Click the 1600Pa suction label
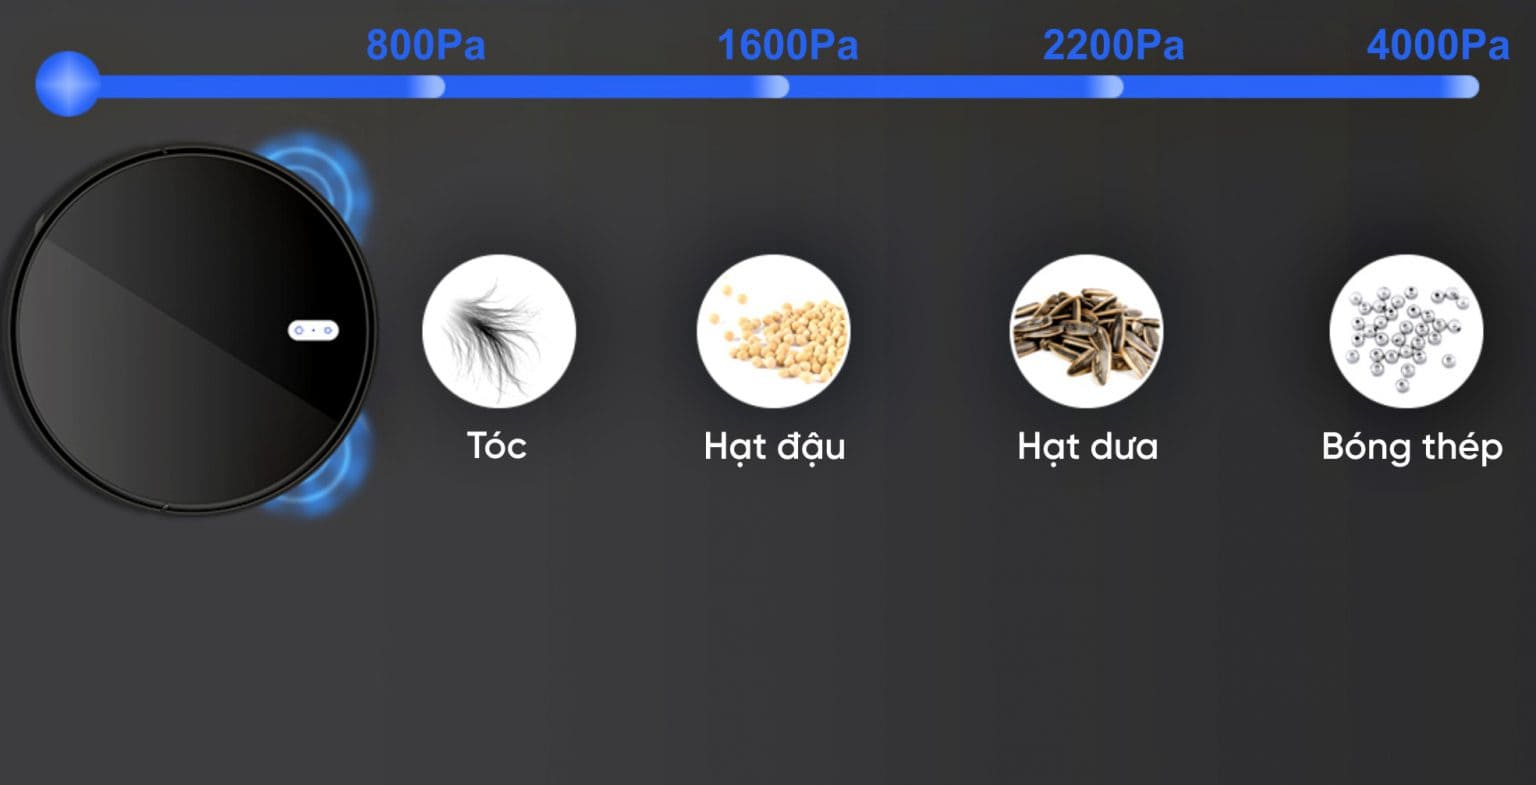Viewport: 1536px width, 785px height. pyautogui.click(x=788, y=45)
